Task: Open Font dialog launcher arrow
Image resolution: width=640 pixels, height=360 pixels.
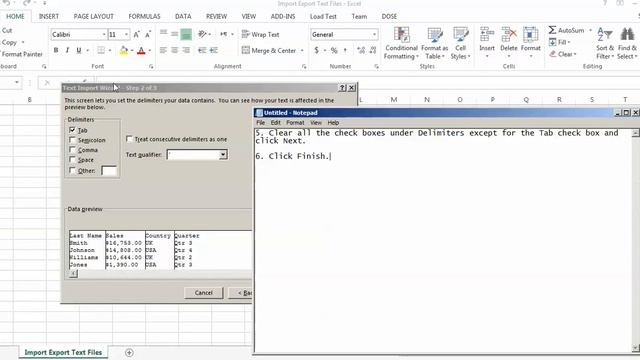Action: click(151, 66)
